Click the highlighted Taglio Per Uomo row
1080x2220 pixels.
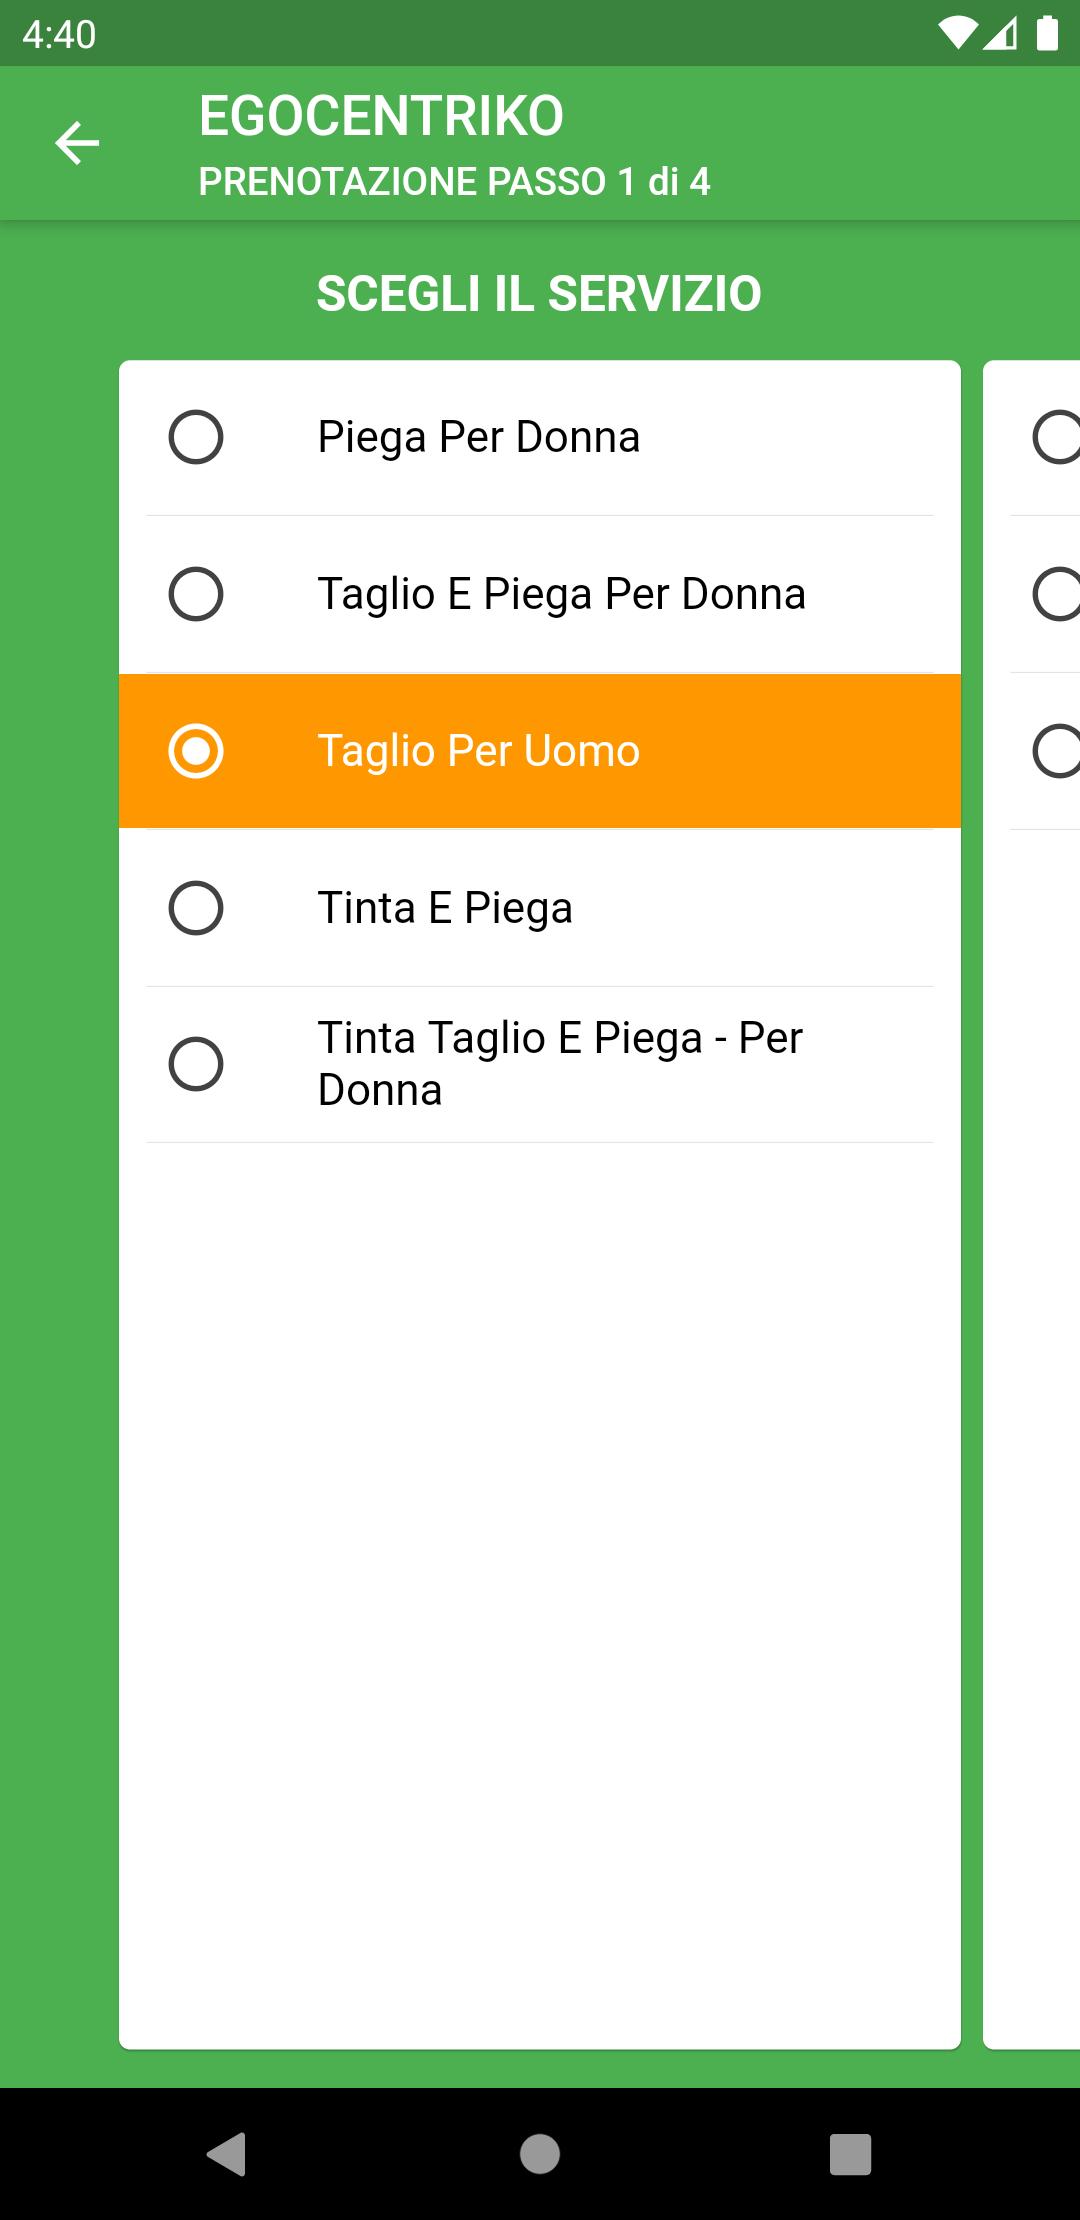tap(540, 751)
